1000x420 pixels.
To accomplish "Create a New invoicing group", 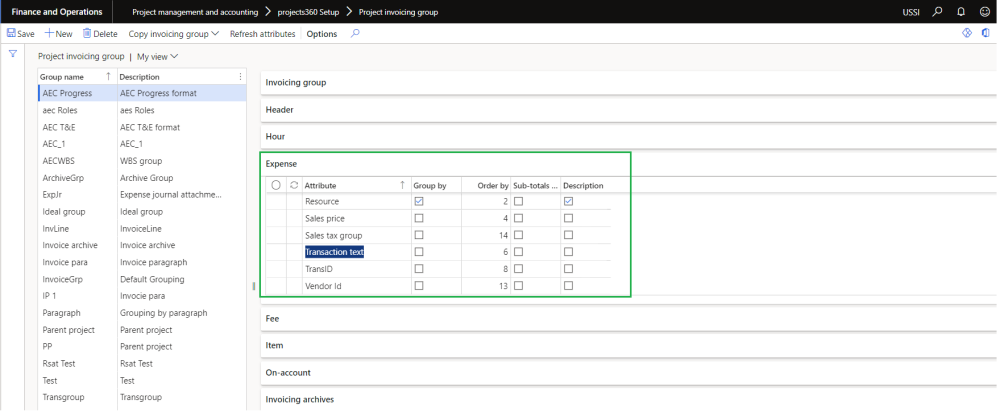I will click(x=59, y=34).
